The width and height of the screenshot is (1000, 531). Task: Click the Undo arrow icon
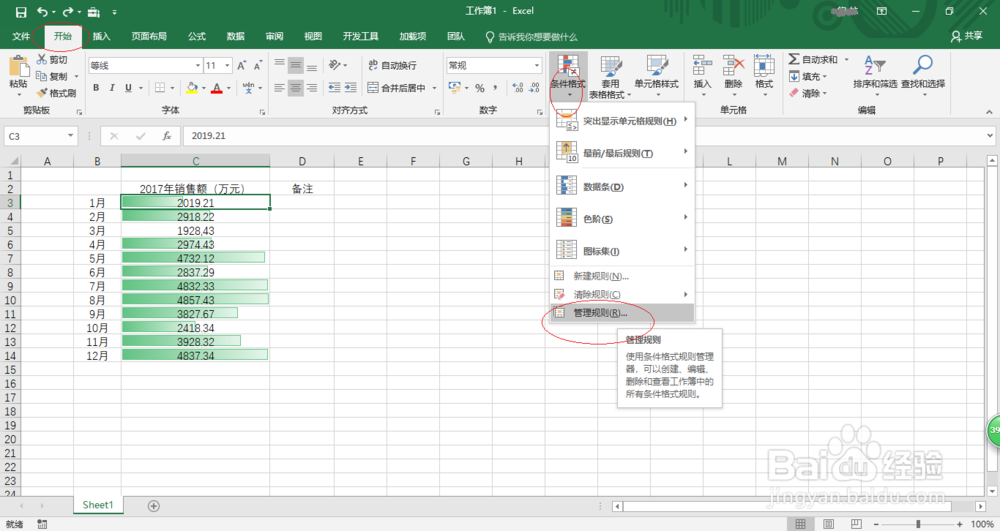click(x=42, y=11)
